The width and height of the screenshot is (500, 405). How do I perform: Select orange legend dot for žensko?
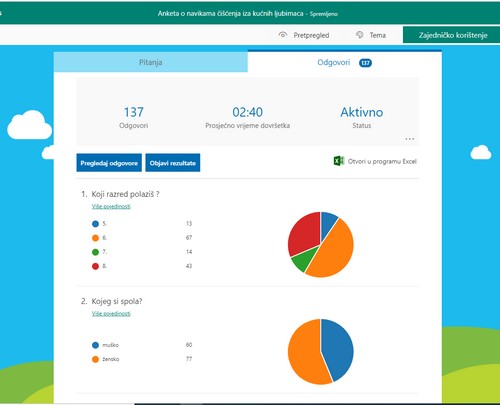point(95,359)
